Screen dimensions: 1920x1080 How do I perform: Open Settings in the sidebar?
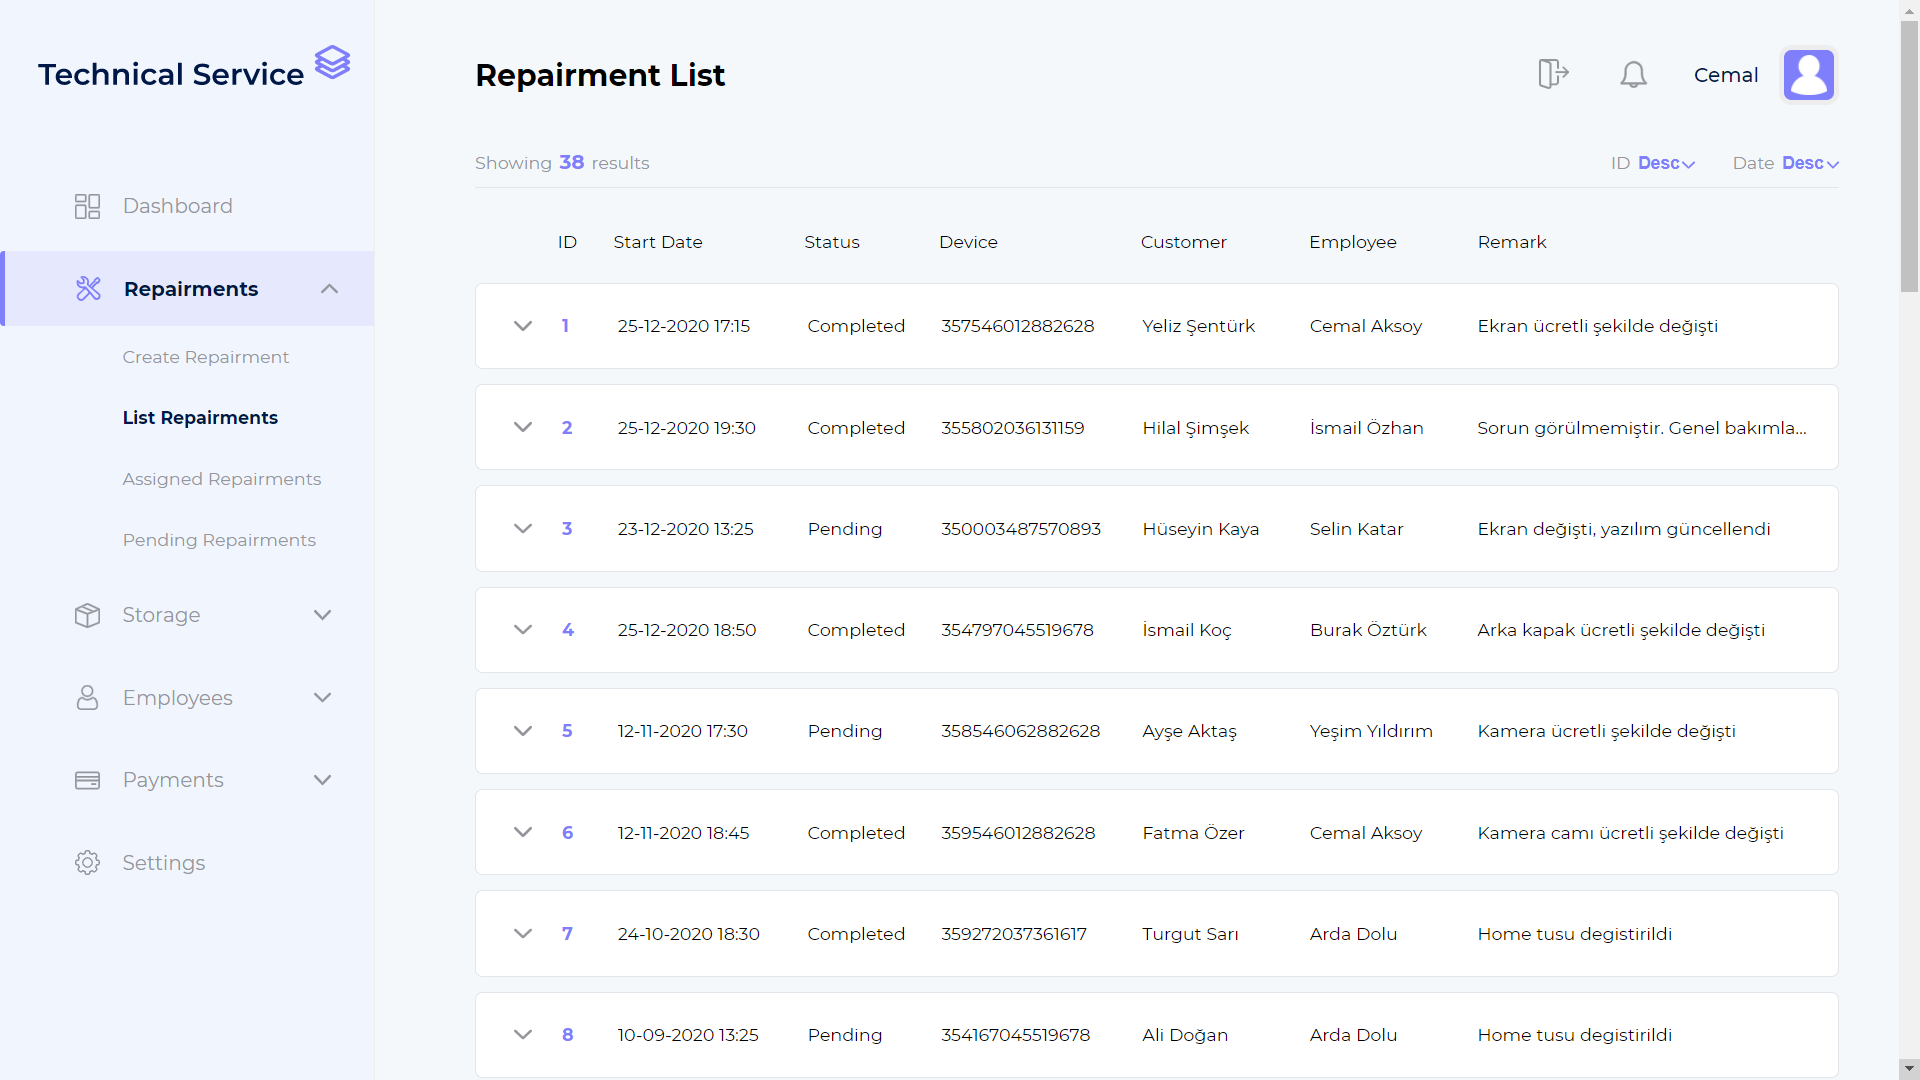coord(164,863)
